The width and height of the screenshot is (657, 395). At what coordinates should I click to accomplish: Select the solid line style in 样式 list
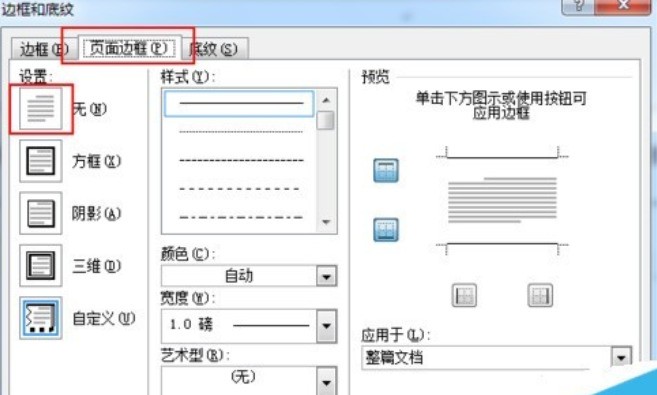239,103
